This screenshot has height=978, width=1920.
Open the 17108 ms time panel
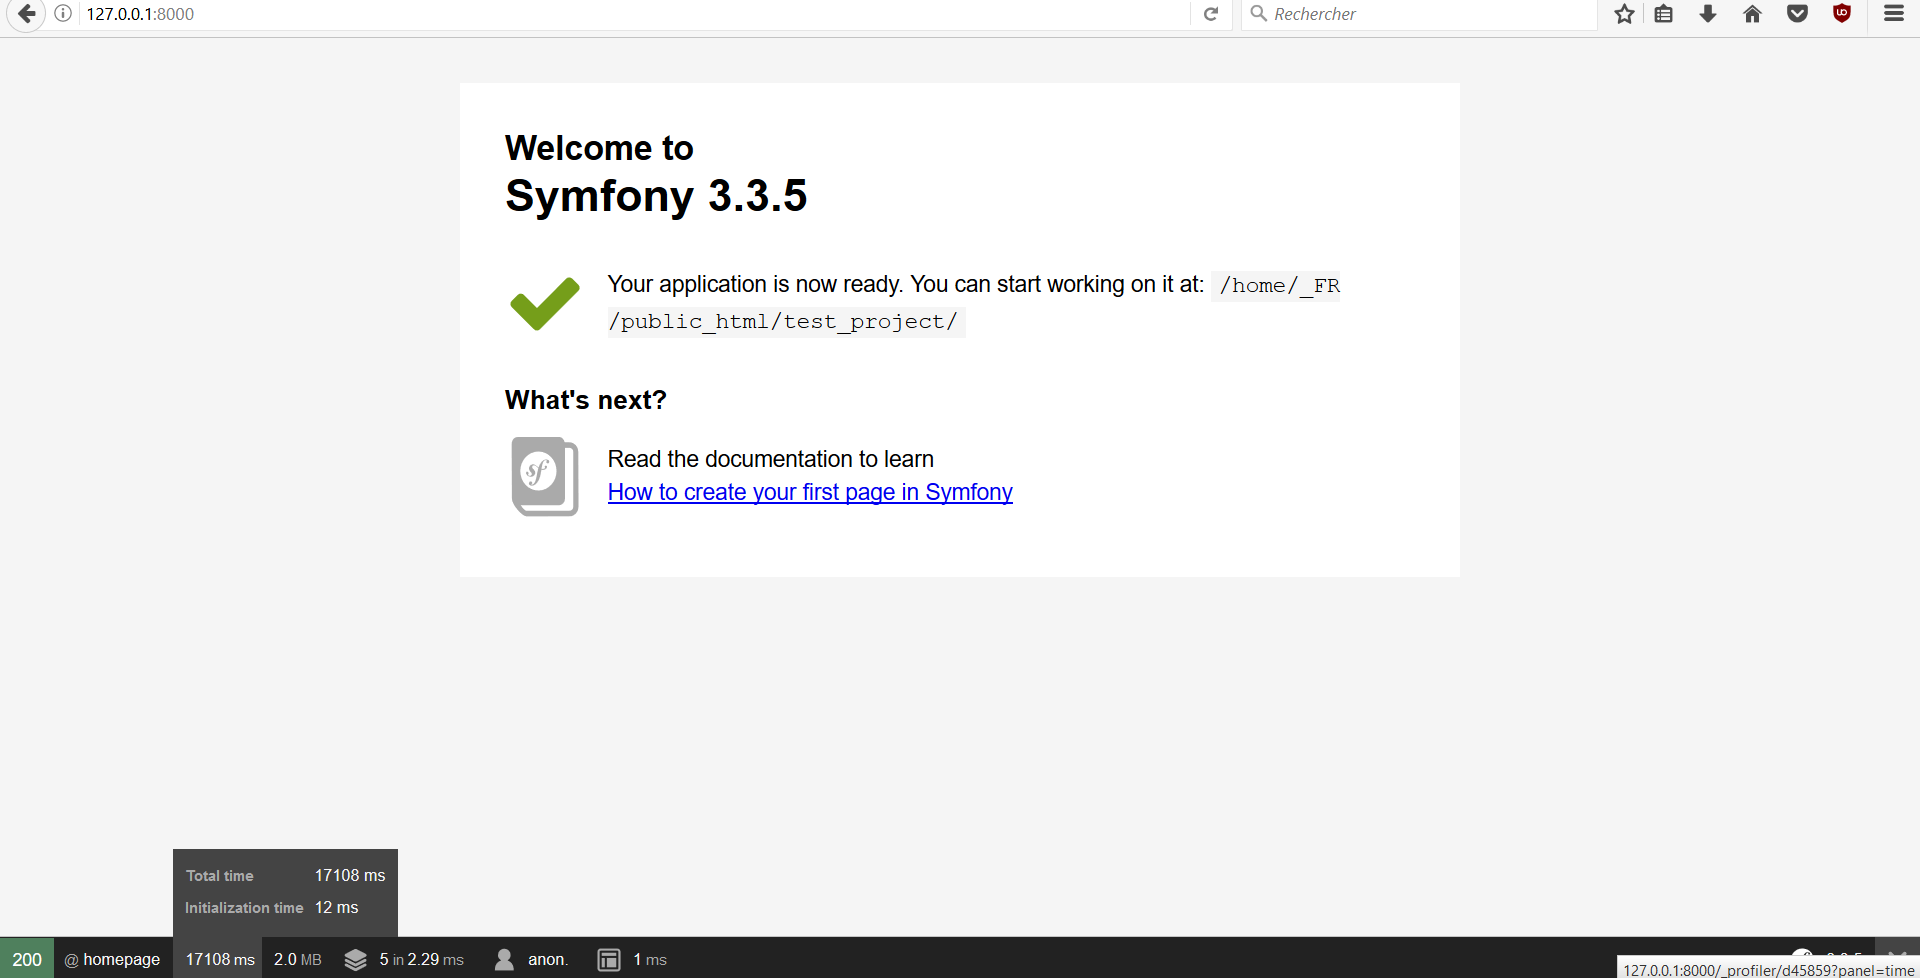[220, 960]
